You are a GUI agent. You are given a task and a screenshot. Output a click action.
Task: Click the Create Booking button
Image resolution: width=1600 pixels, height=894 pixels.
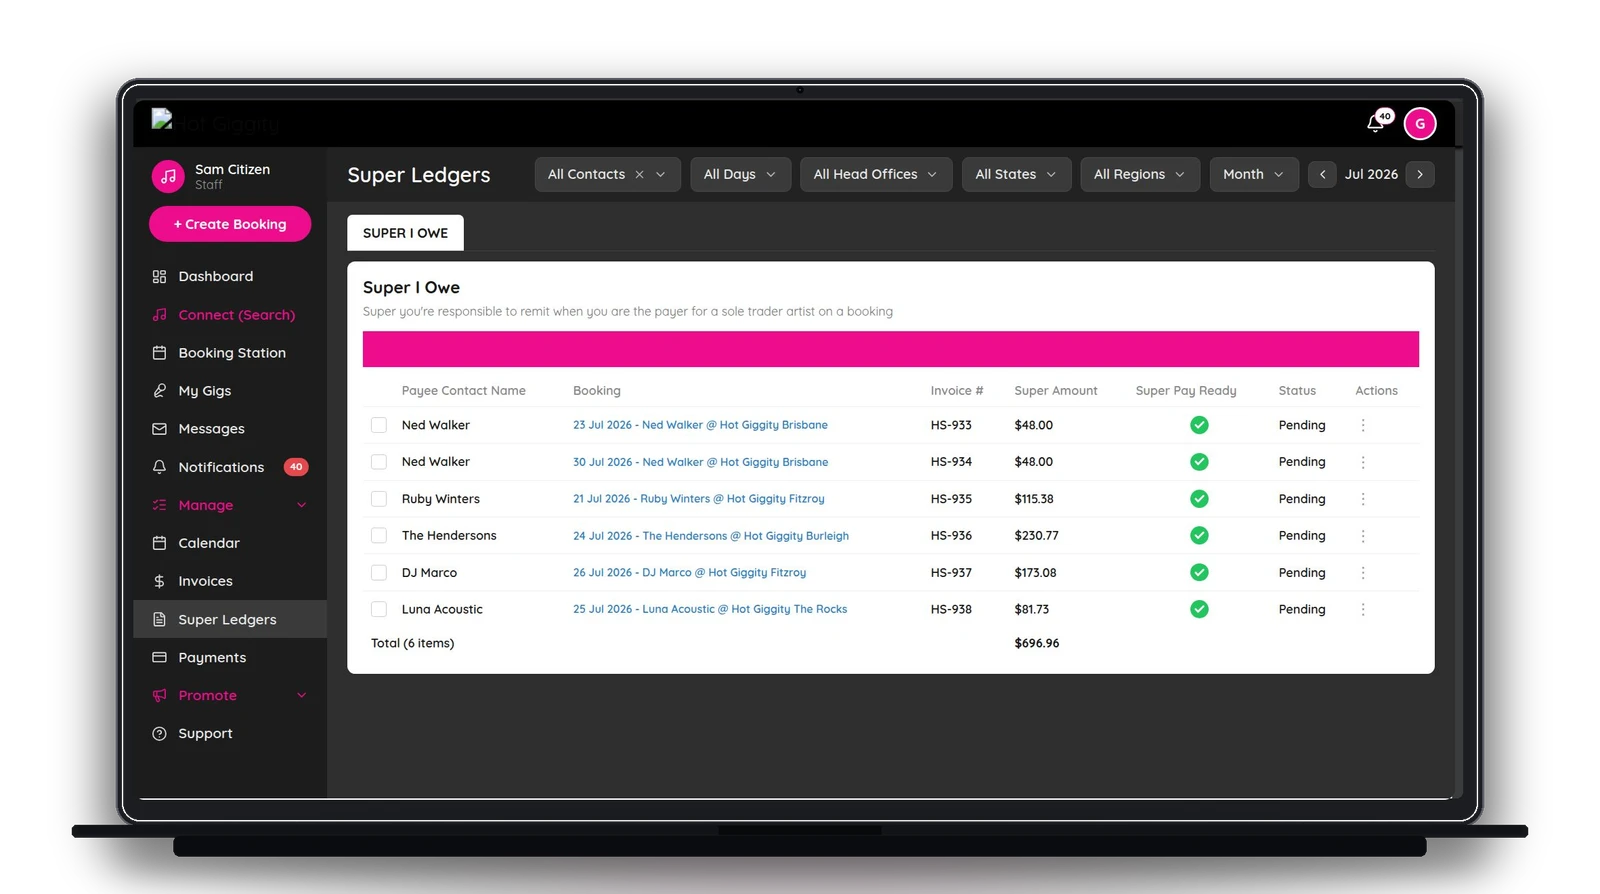tap(230, 224)
